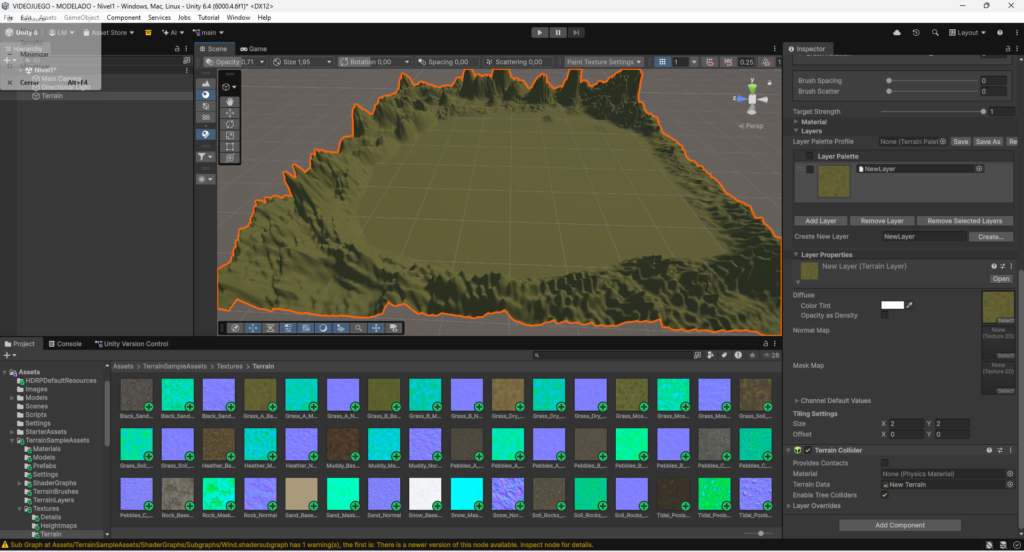Click the Play button
The width and height of the screenshot is (1024, 552).
tap(539, 32)
